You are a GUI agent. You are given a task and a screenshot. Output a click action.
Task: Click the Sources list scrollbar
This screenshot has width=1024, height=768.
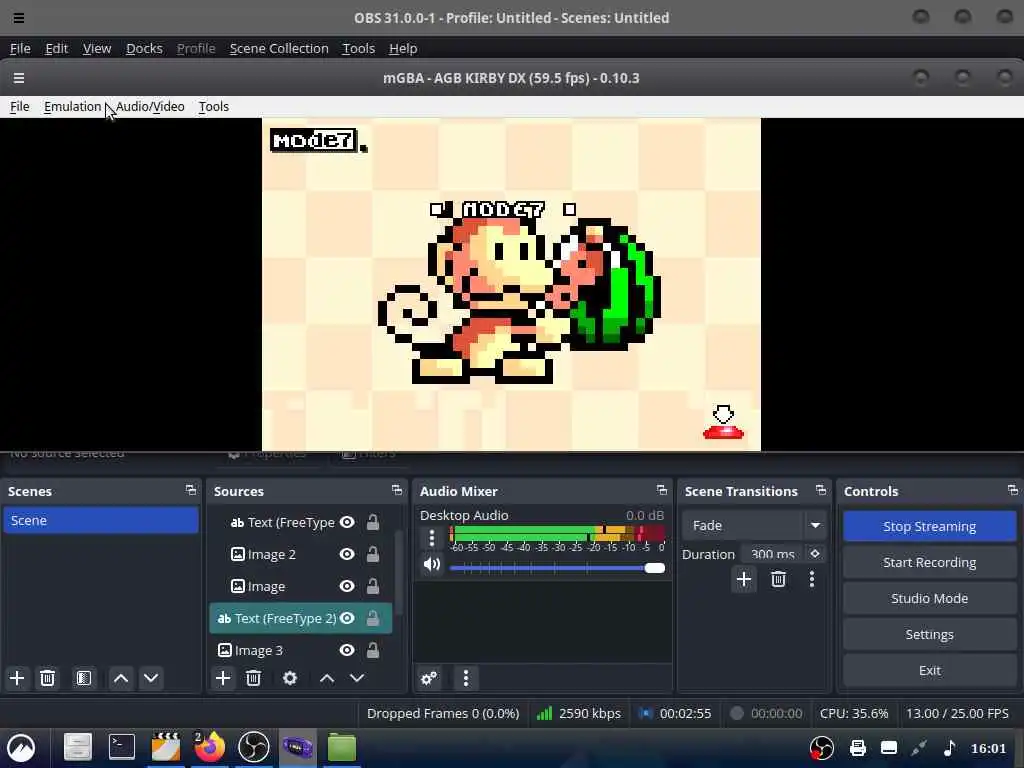[x=396, y=573]
